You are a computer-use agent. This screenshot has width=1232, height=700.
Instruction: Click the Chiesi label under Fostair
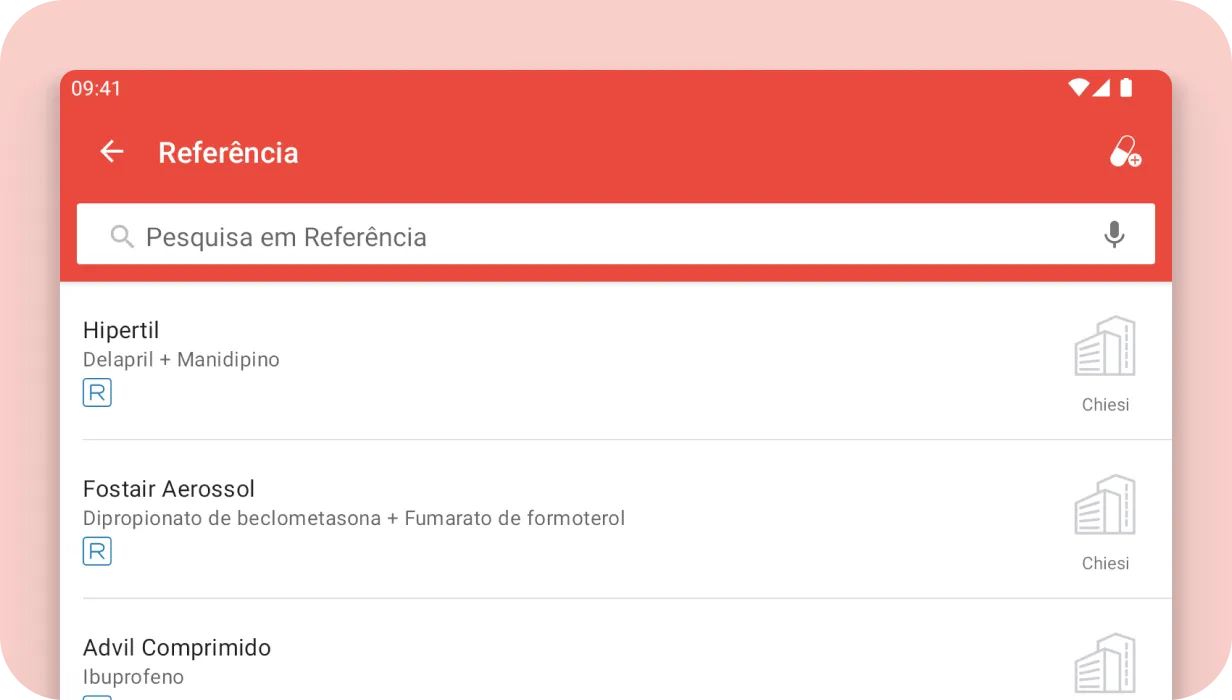[1105, 564]
